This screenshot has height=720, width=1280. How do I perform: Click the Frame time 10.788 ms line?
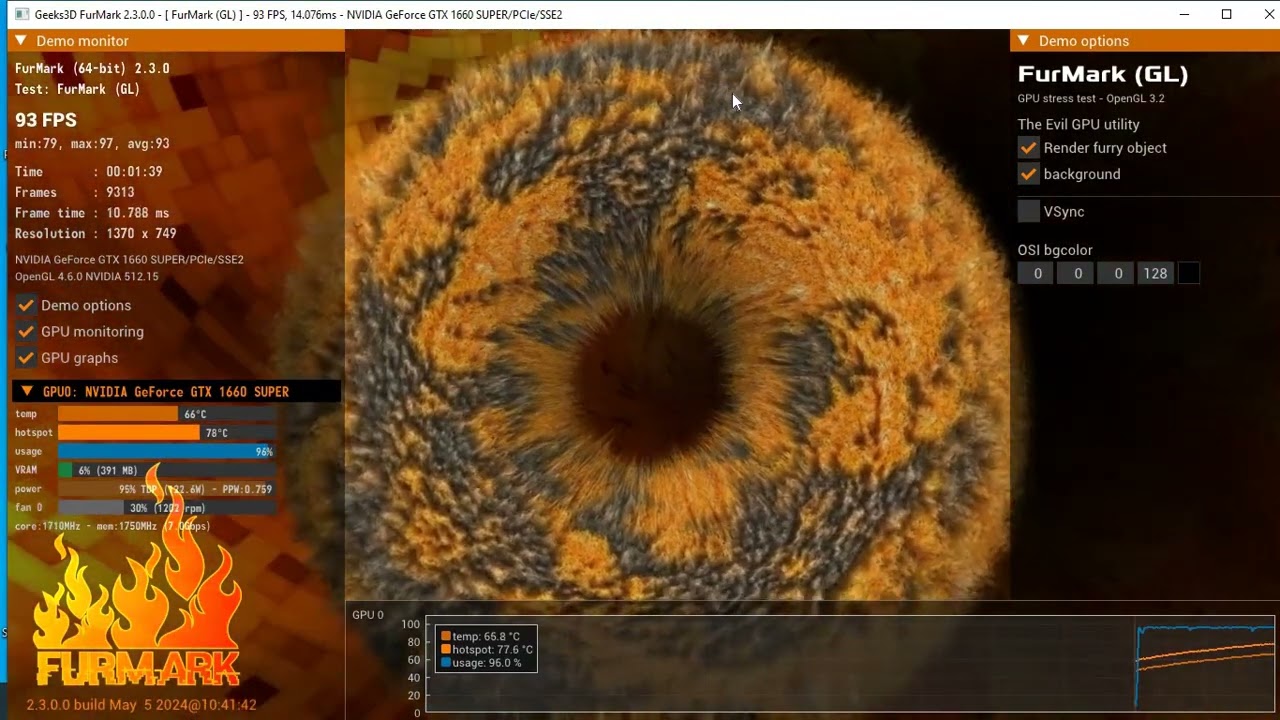click(x=92, y=213)
